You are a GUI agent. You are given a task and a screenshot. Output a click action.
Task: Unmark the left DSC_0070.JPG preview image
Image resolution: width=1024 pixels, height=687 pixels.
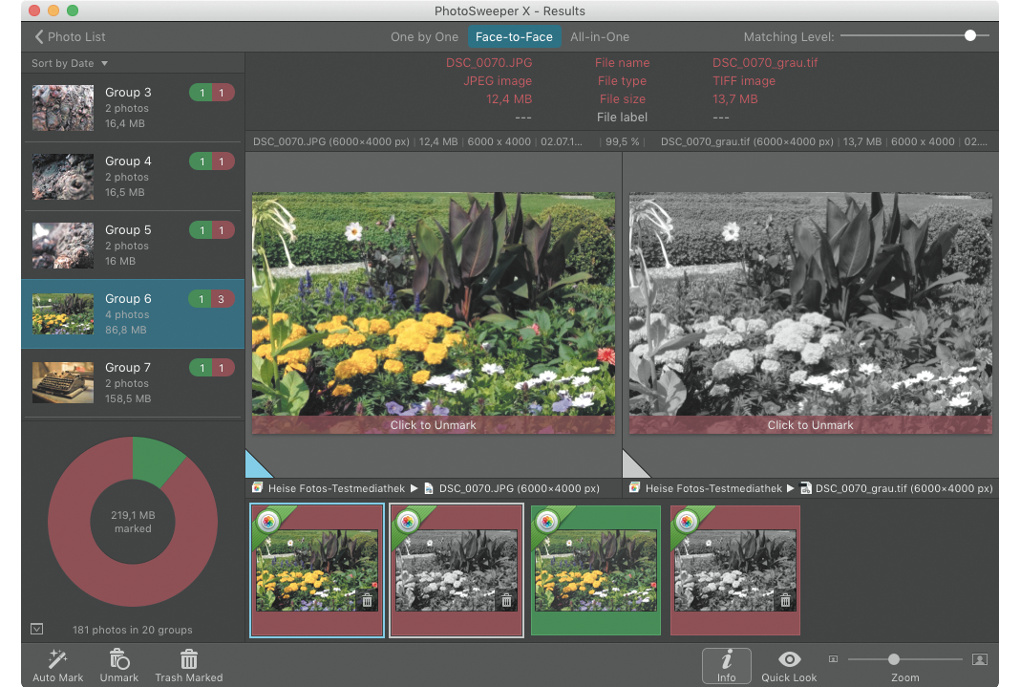pyautogui.click(x=433, y=425)
